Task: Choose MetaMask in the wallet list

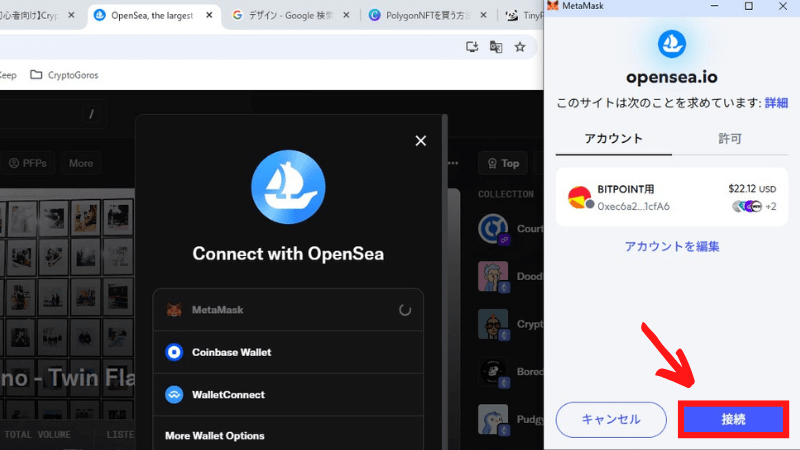Action: (x=288, y=310)
